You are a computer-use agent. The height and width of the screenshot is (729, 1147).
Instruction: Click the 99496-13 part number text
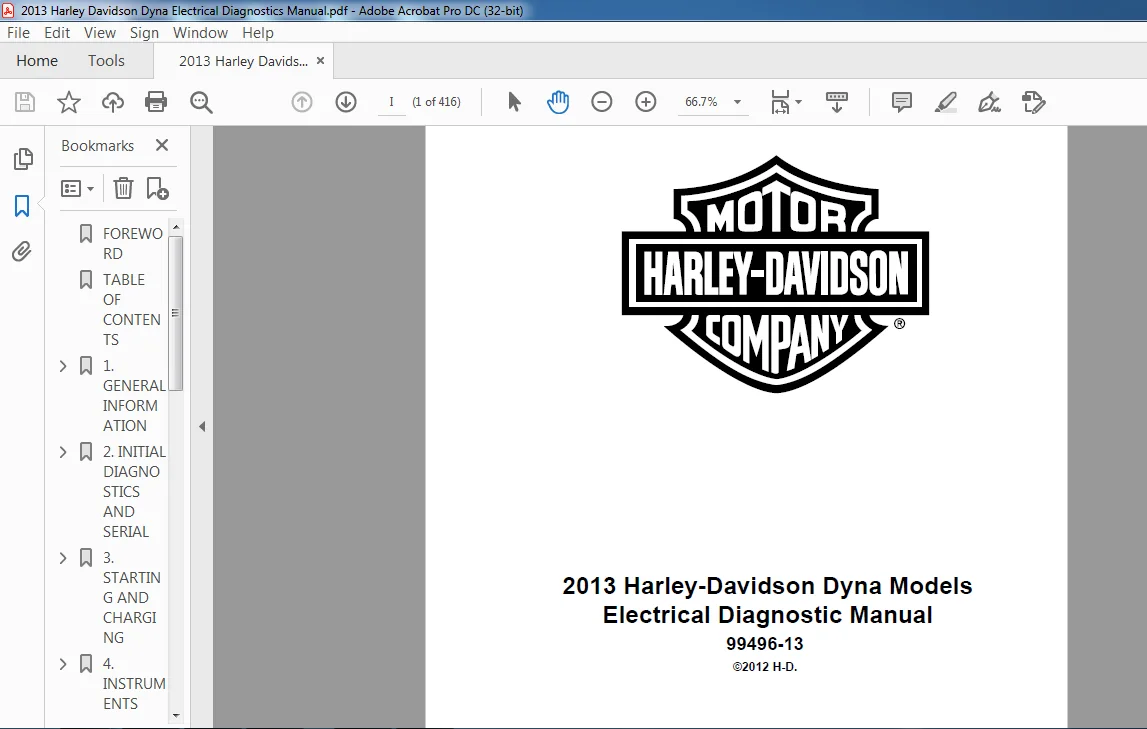click(764, 644)
